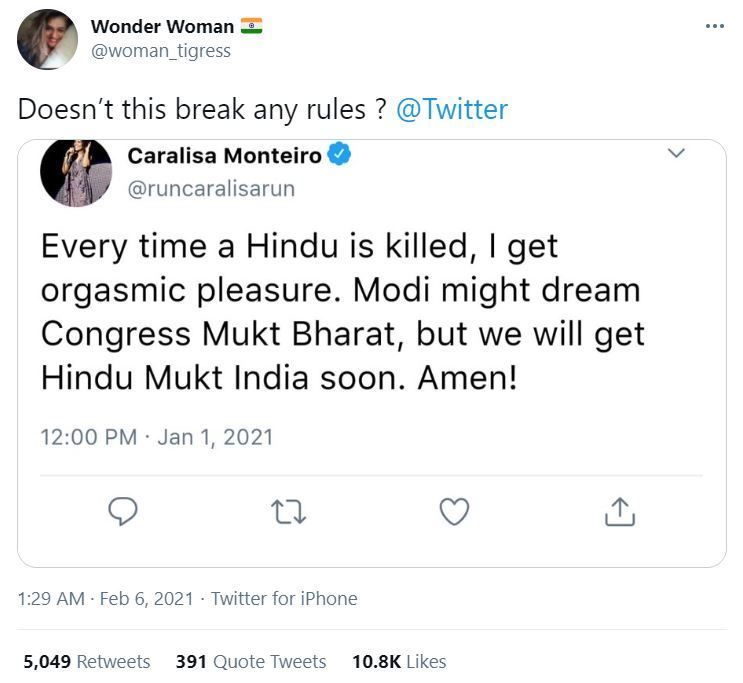The image size is (743, 683).
Task: View the 10.8K Likes list
Action: coord(399,662)
